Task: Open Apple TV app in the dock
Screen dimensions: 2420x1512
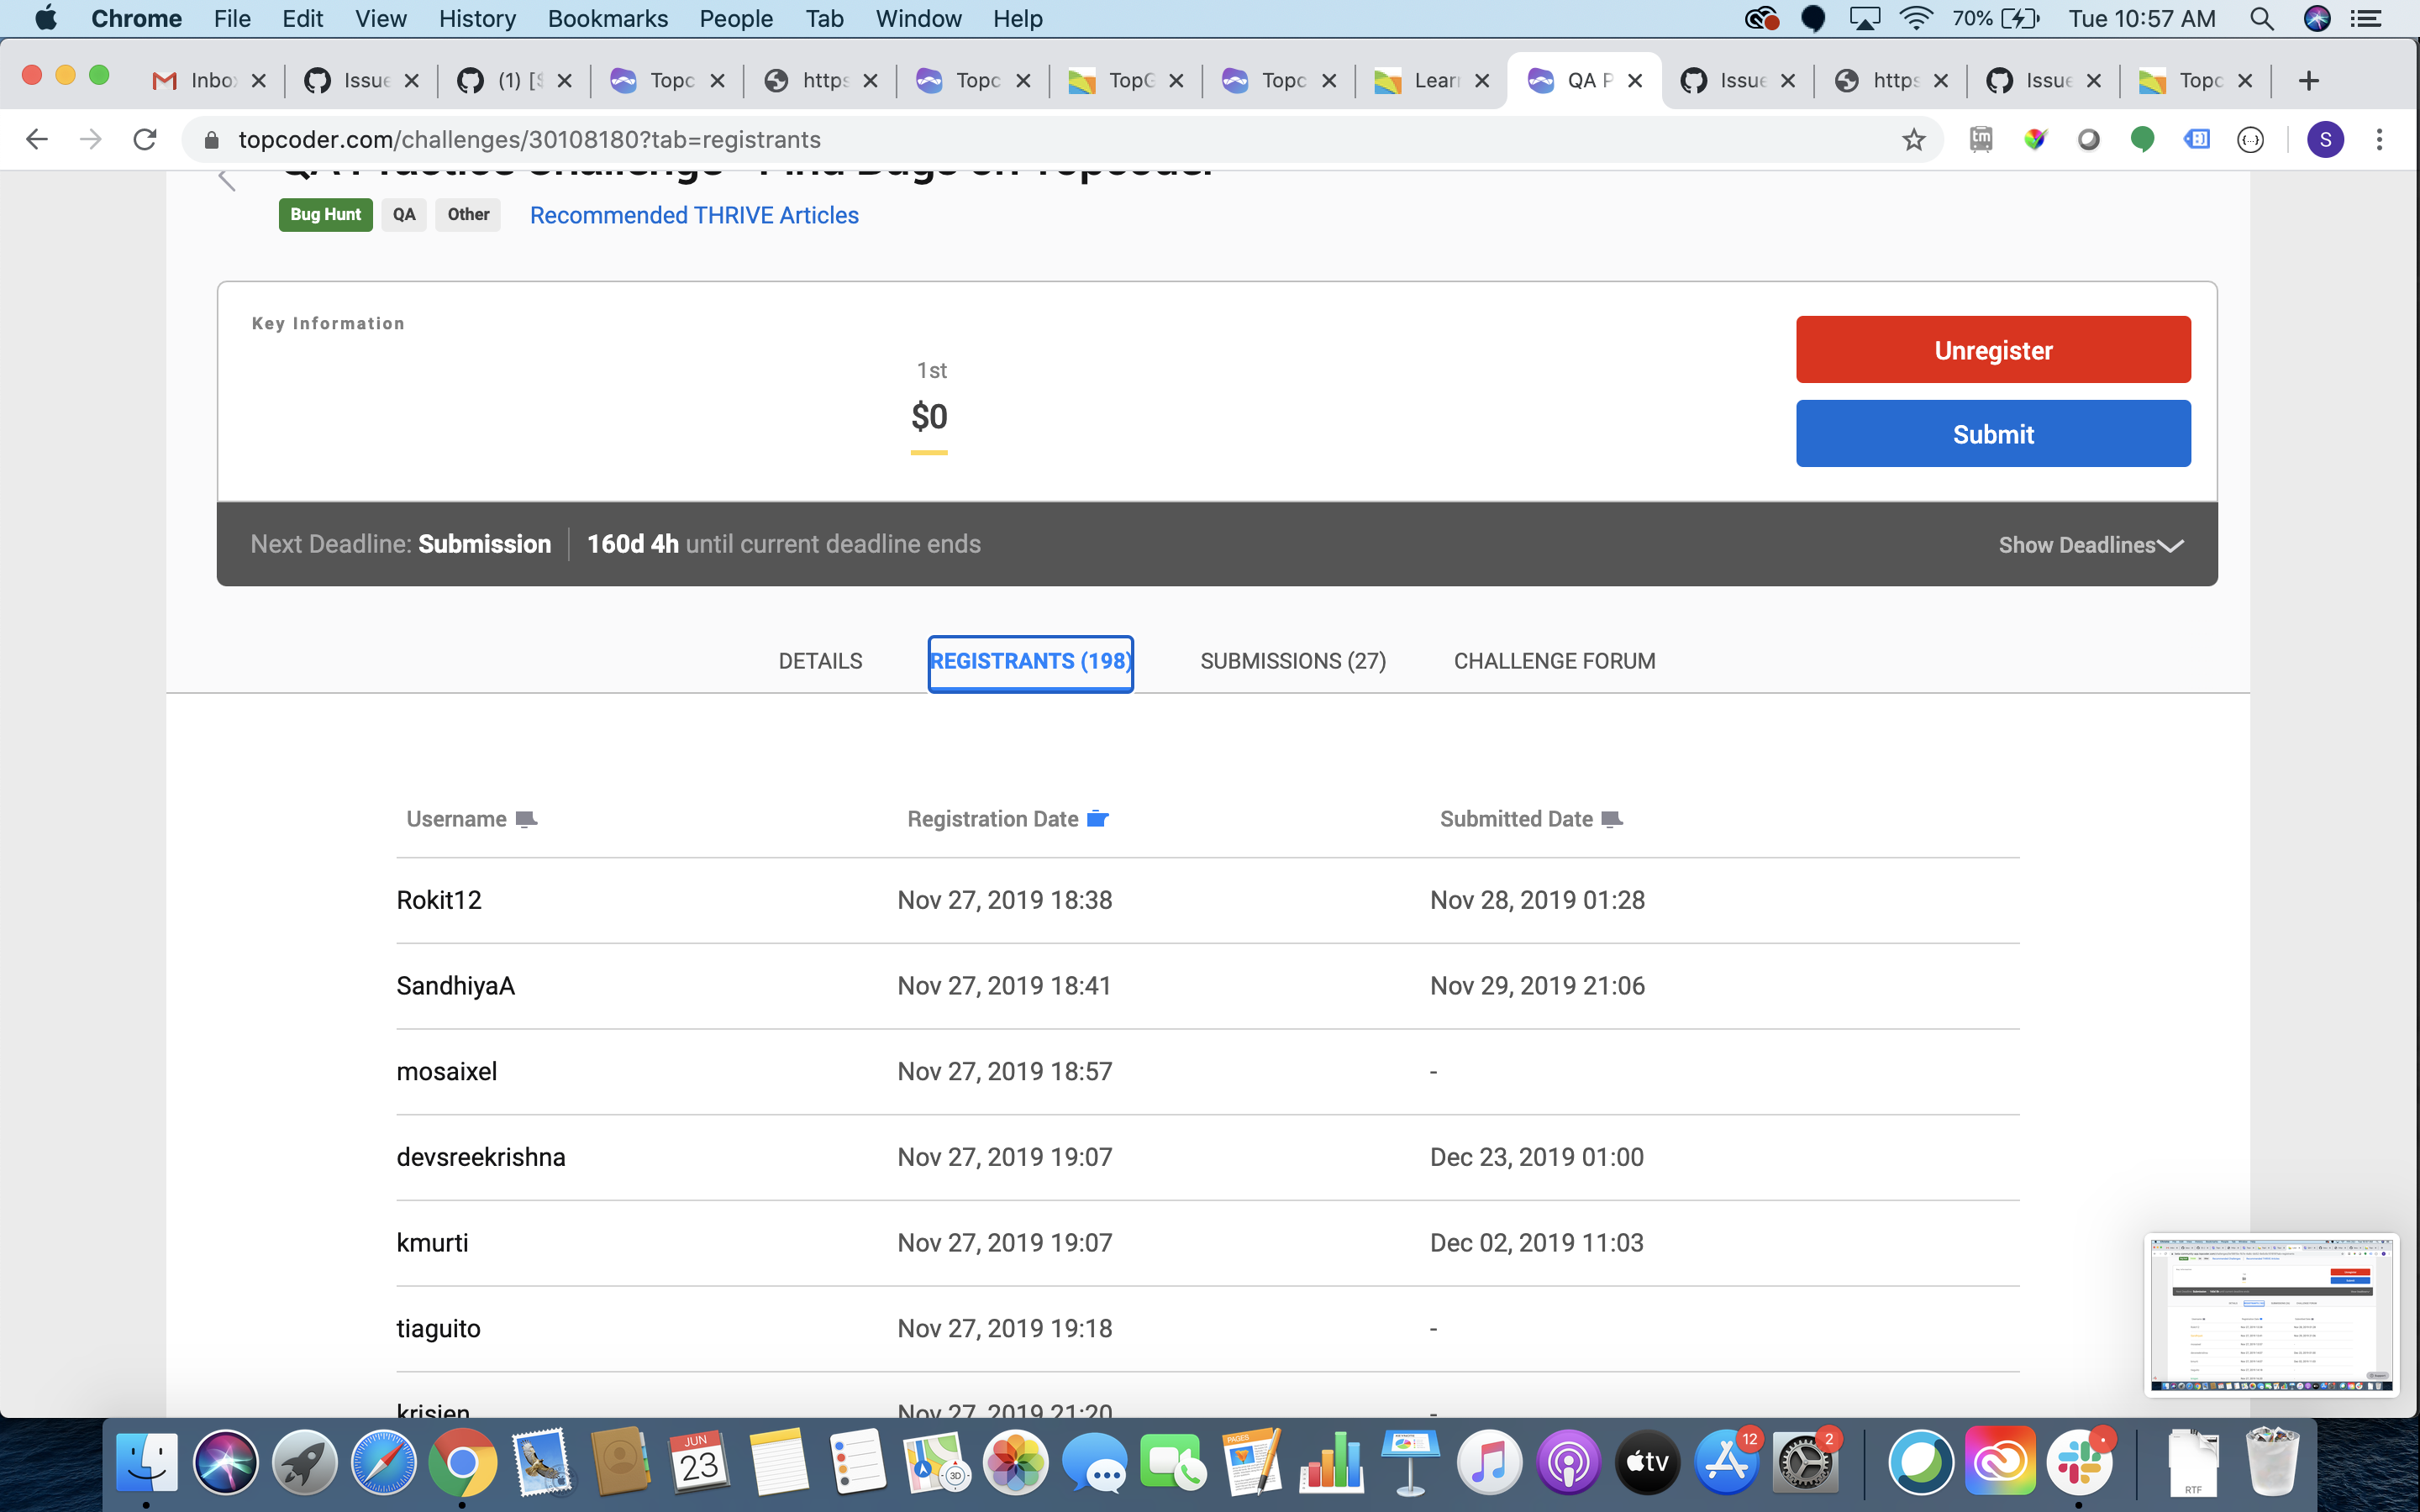Action: (1647, 1463)
